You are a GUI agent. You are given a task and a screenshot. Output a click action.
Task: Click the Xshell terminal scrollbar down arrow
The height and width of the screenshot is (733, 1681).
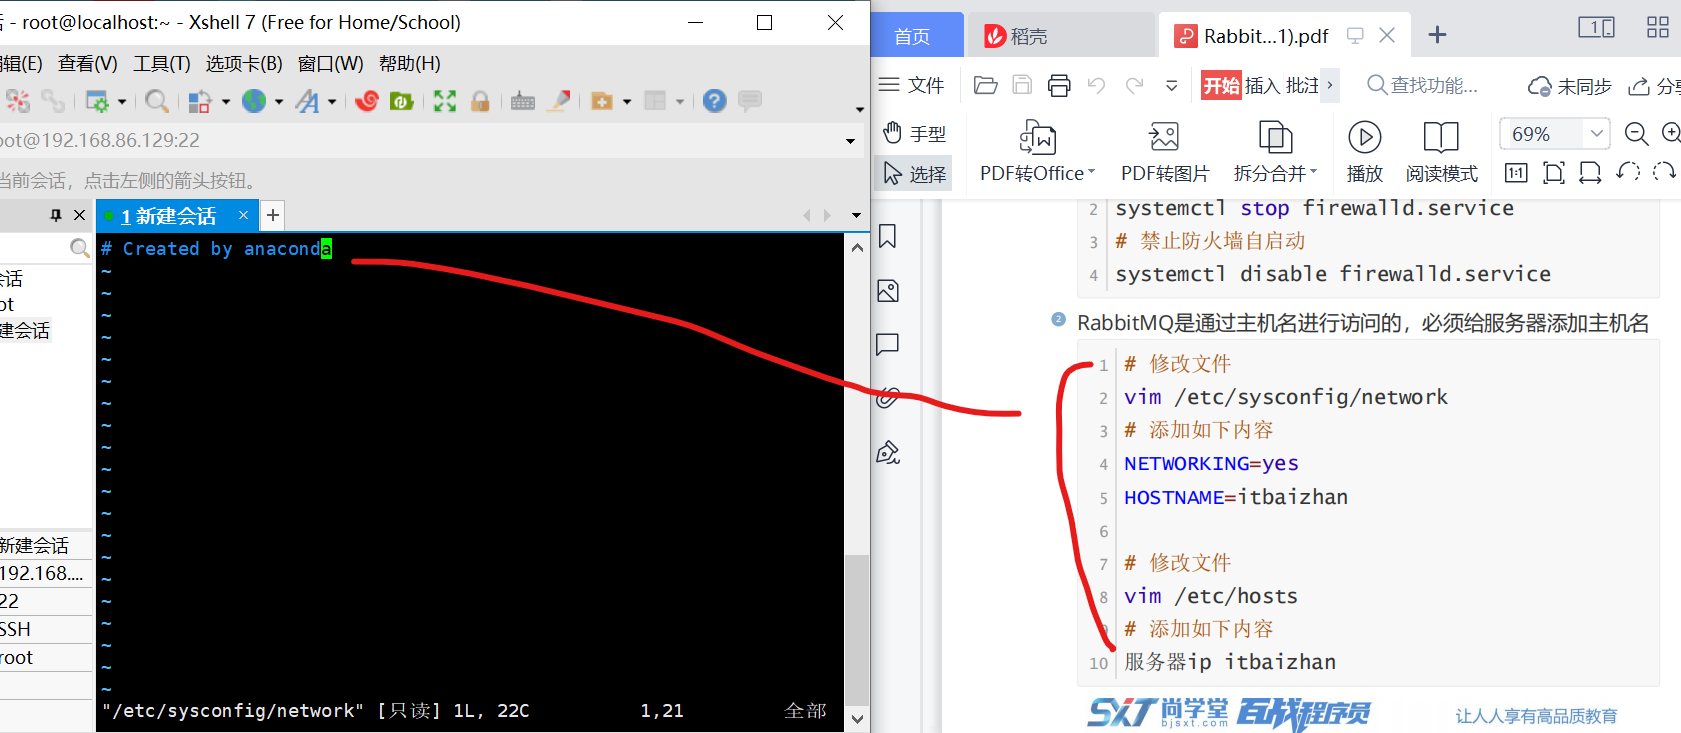coord(857,718)
